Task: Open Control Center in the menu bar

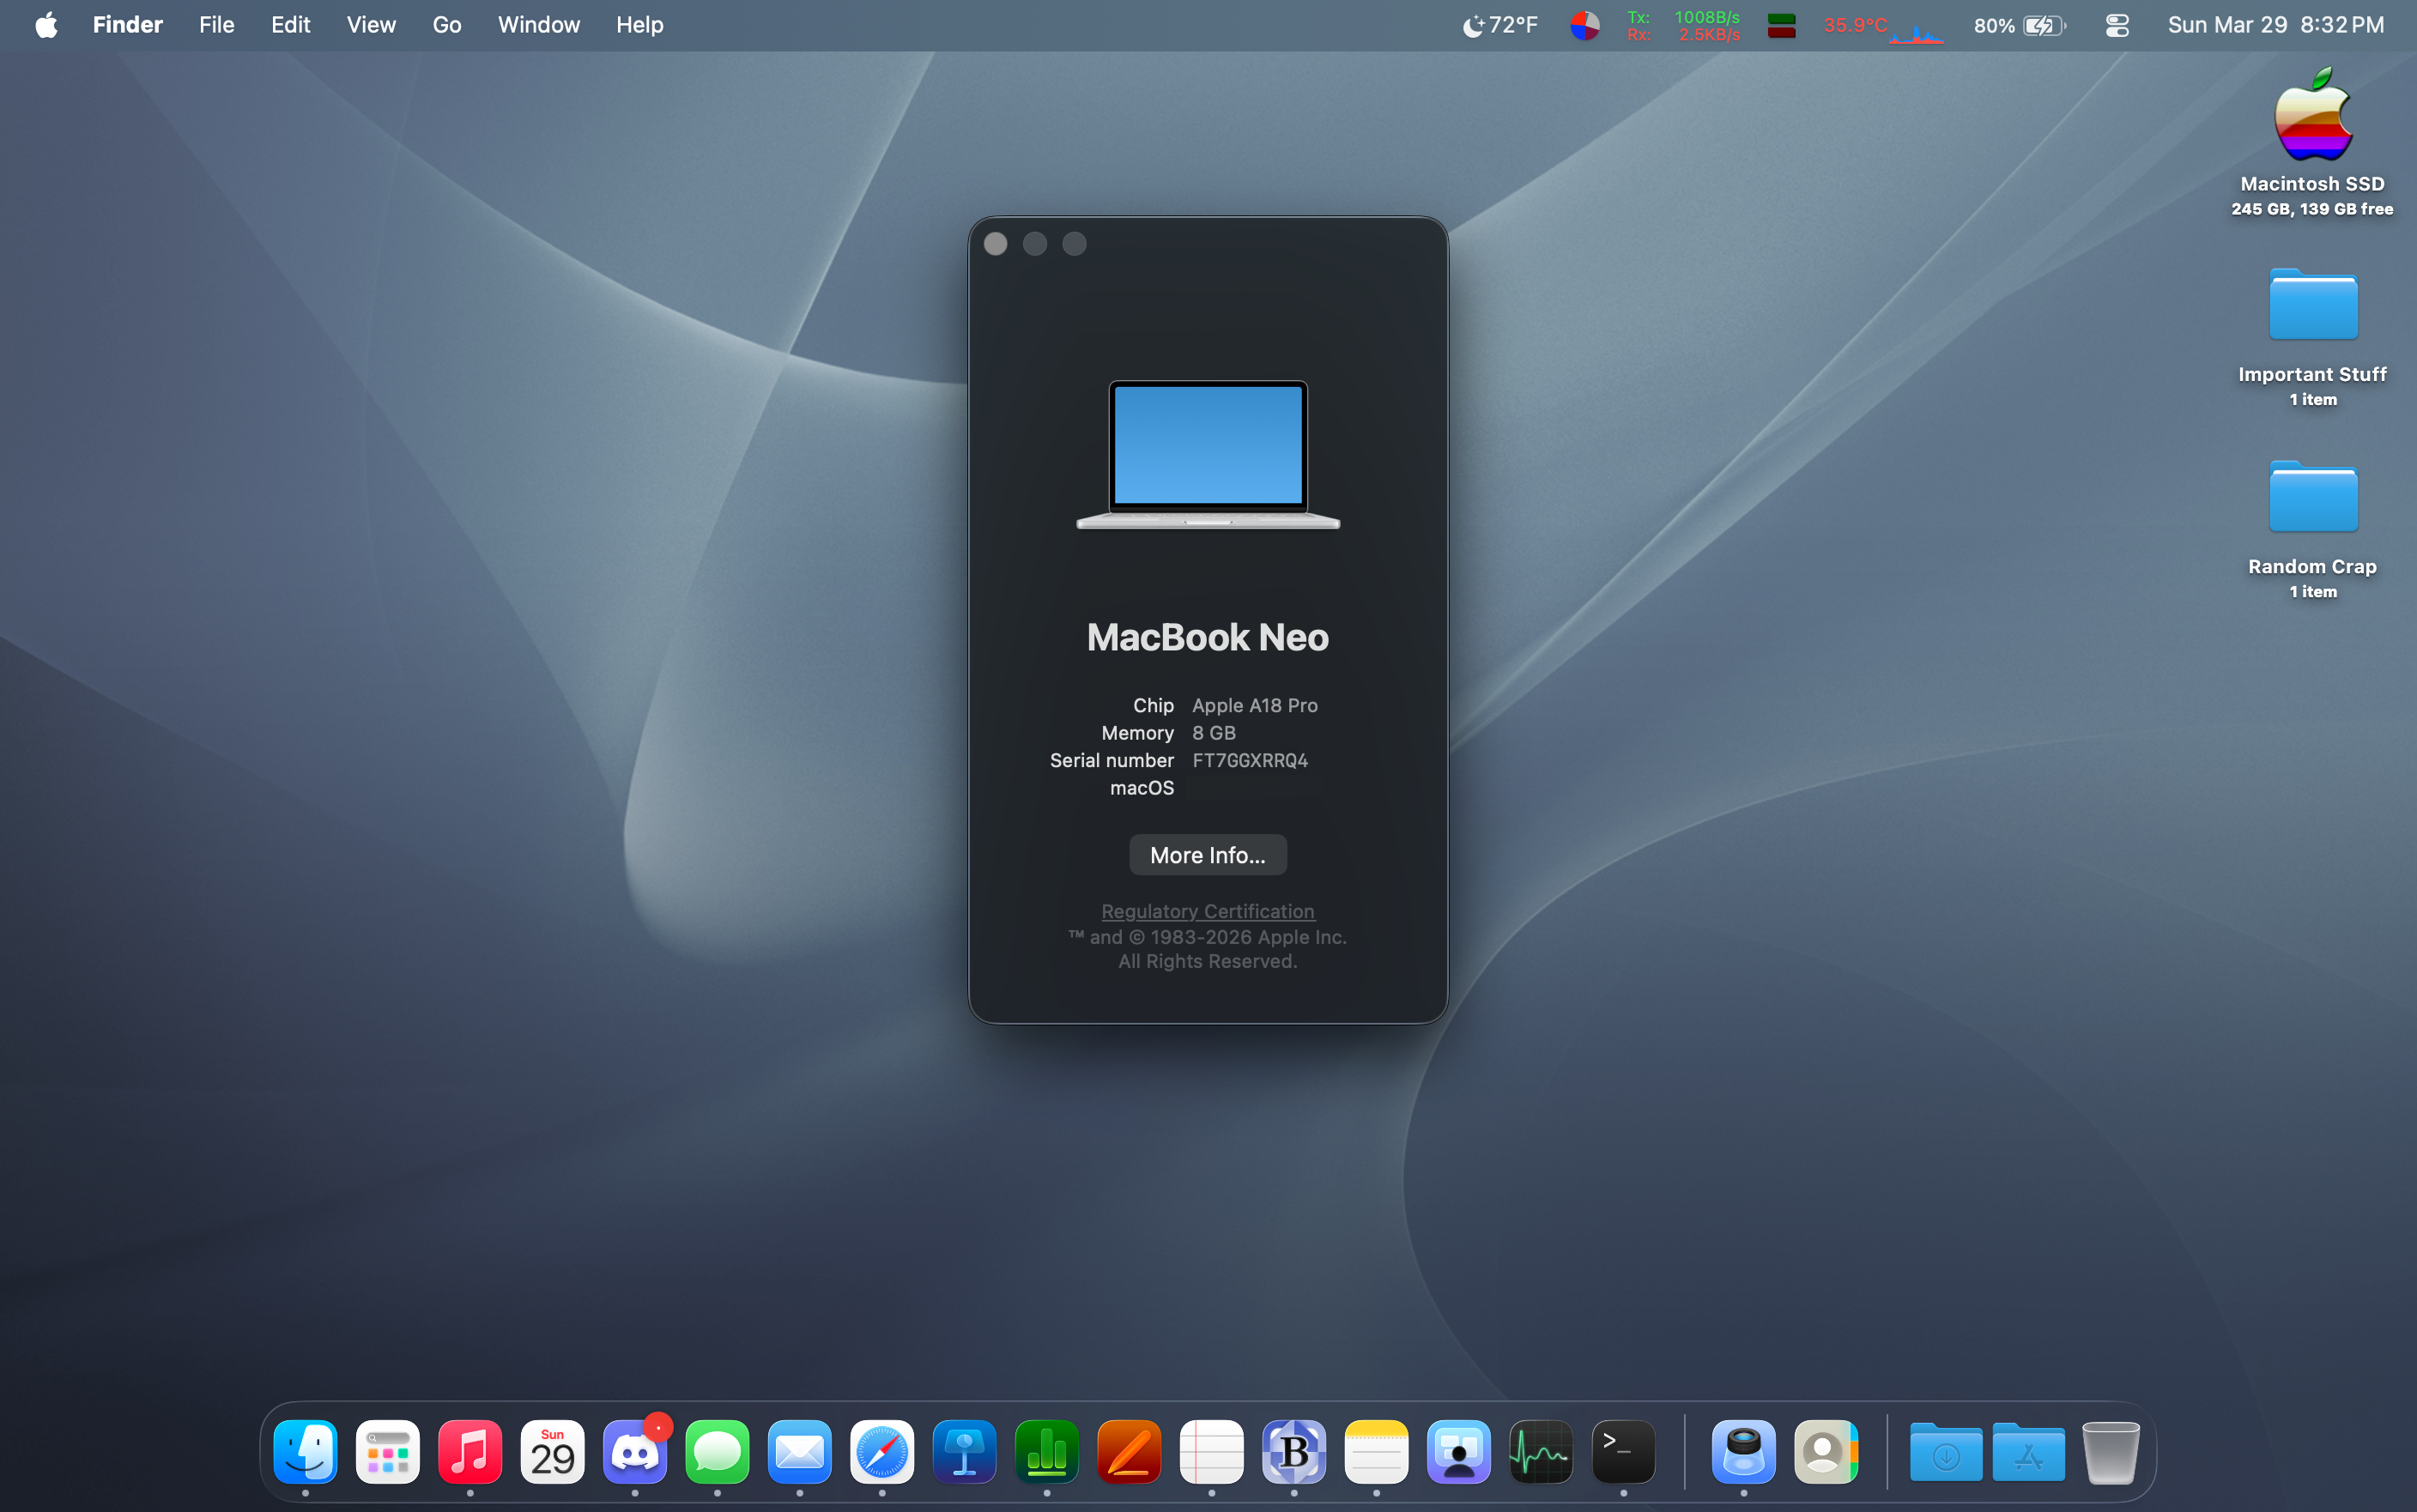Action: click(x=2117, y=25)
